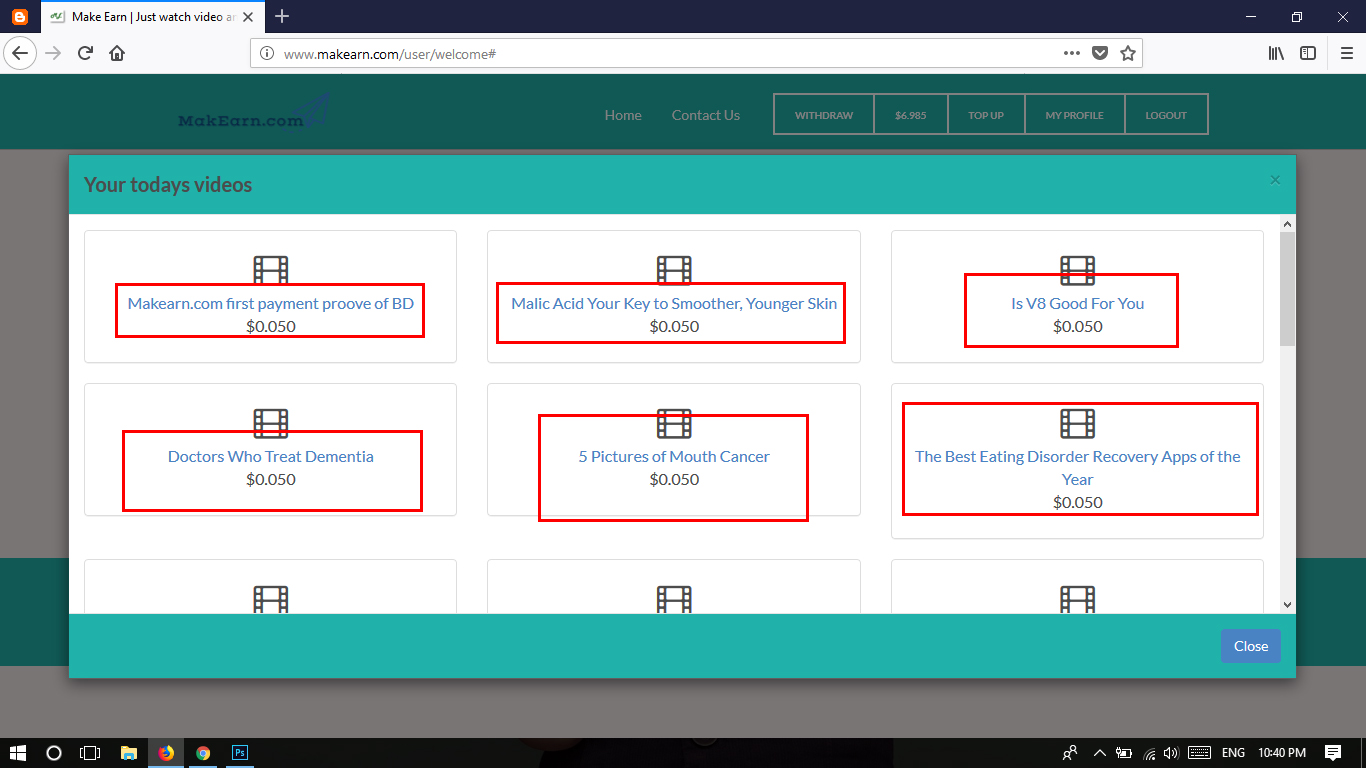Switch to Photoshop from the taskbar

[x=240, y=753]
